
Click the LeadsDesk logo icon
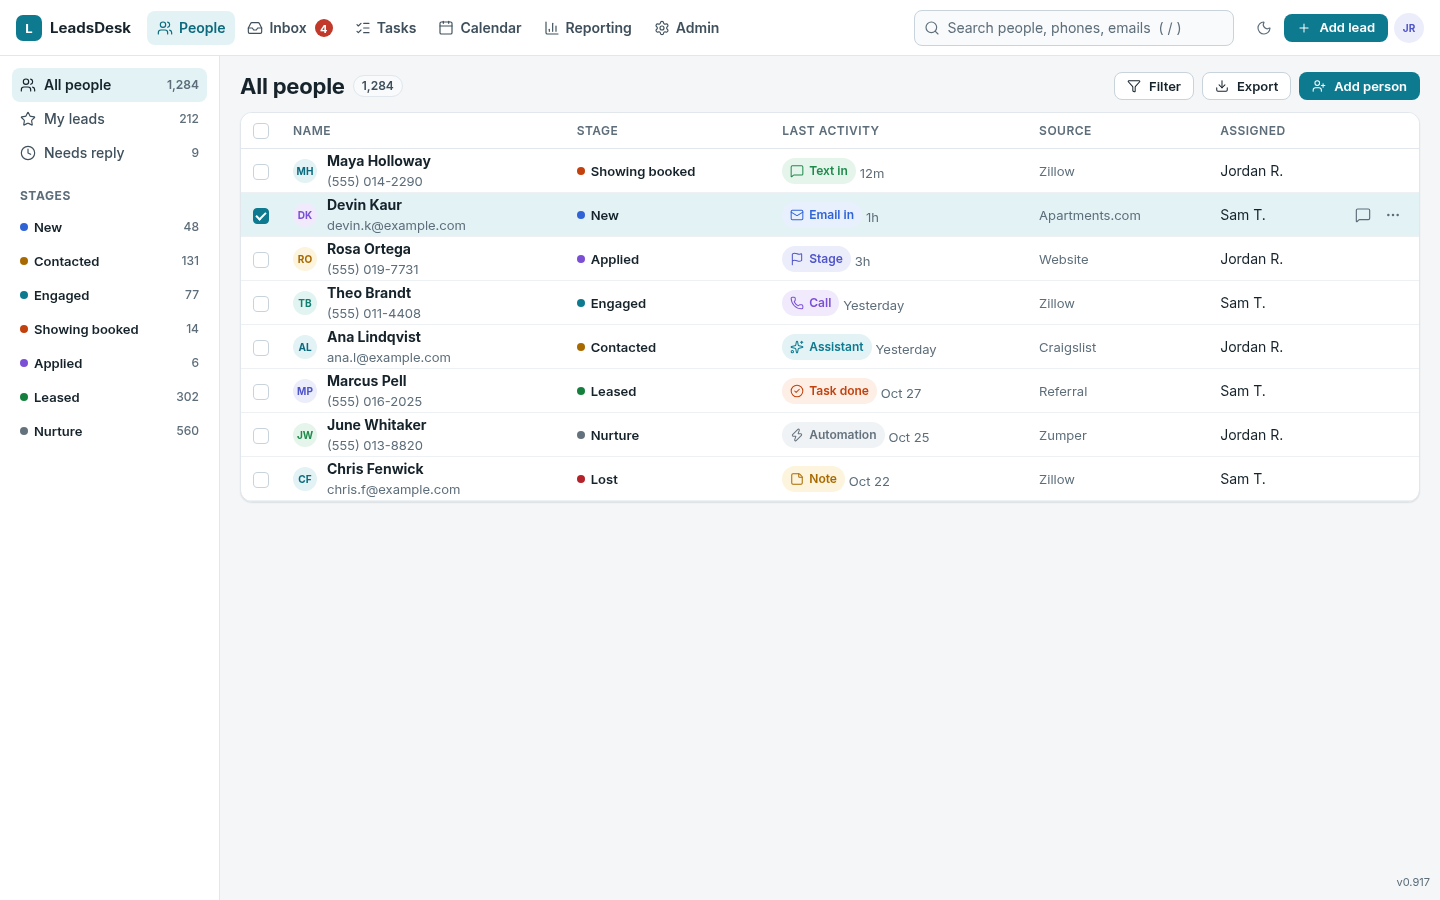29,28
